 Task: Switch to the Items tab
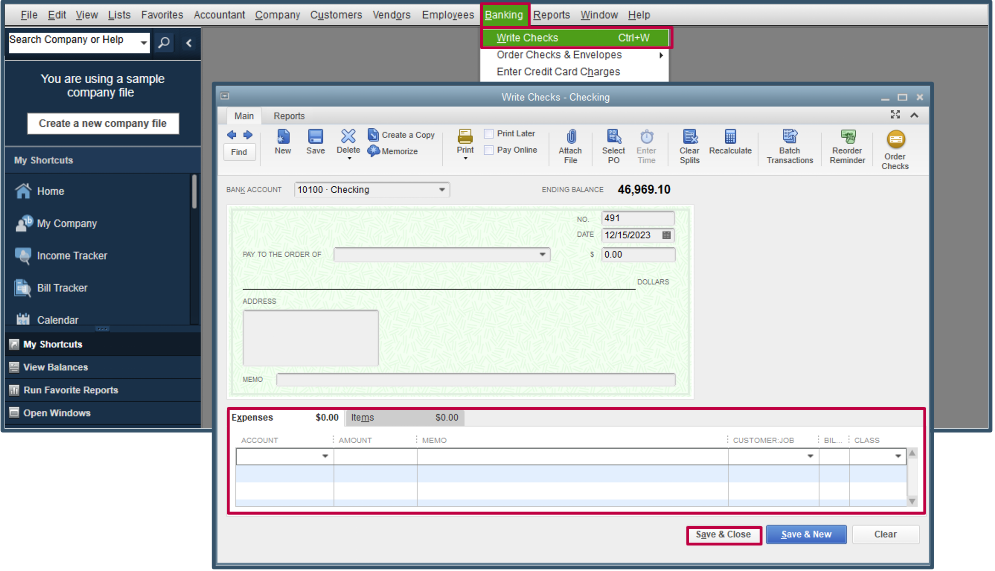[x=405, y=417]
